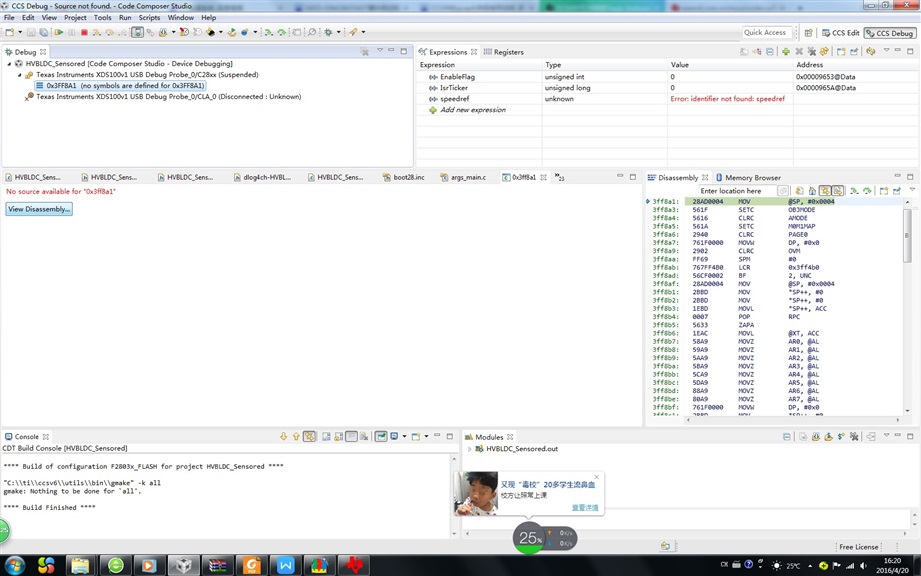
Task: Click the Refresh icon in the Disassembly toolbar
Action: point(799,191)
